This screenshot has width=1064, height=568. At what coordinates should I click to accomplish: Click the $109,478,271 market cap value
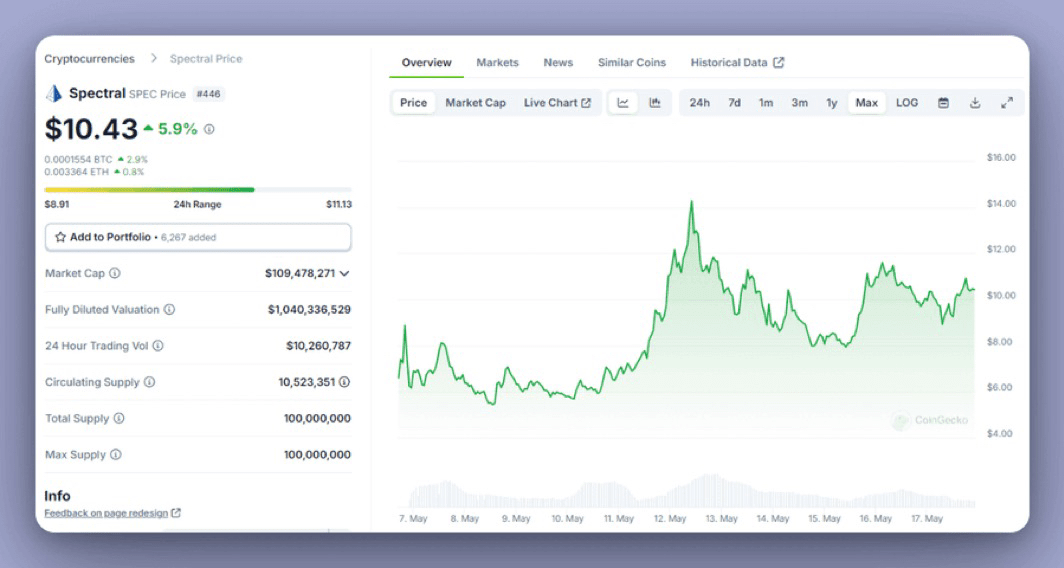(x=300, y=273)
